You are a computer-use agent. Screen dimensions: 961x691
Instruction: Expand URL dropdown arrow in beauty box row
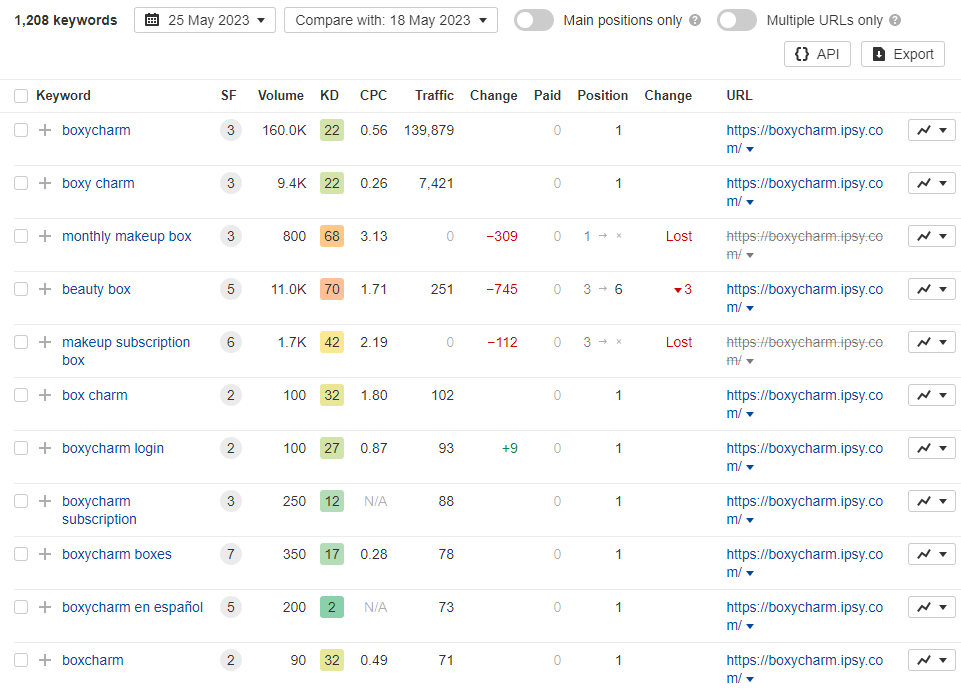(x=750, y=308)
